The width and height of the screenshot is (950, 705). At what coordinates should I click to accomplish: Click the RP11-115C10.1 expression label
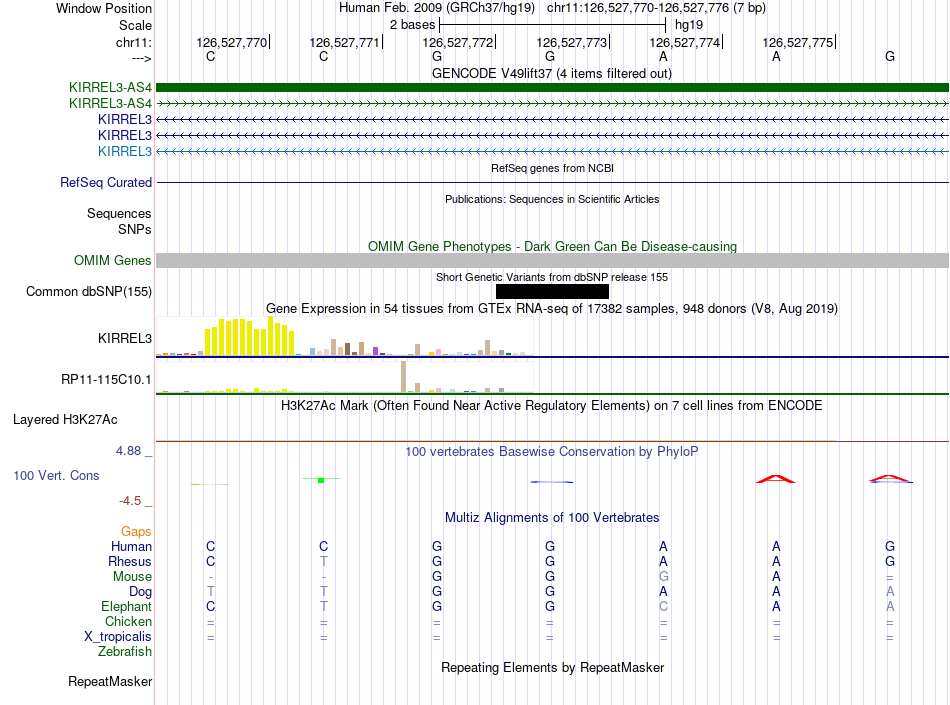(106, 380)
